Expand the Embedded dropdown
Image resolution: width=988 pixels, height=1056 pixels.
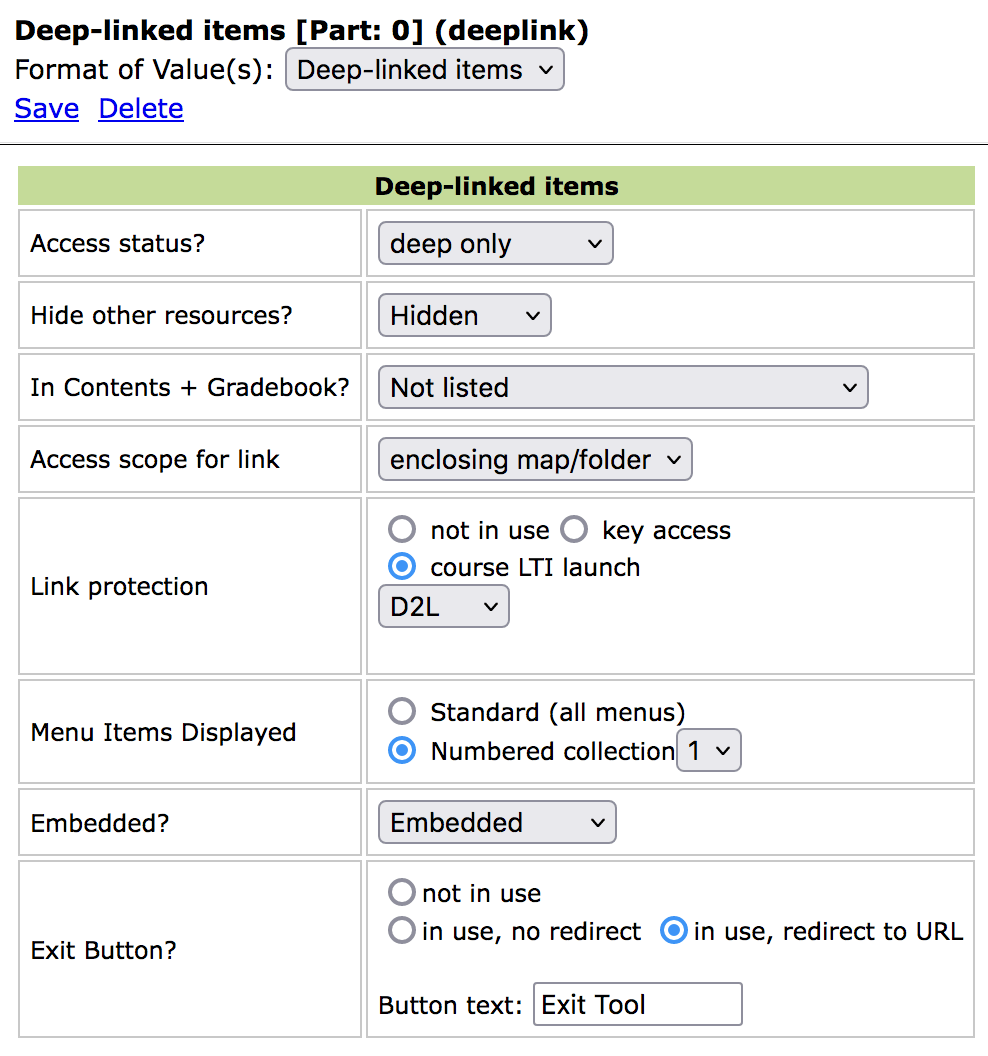496,823
